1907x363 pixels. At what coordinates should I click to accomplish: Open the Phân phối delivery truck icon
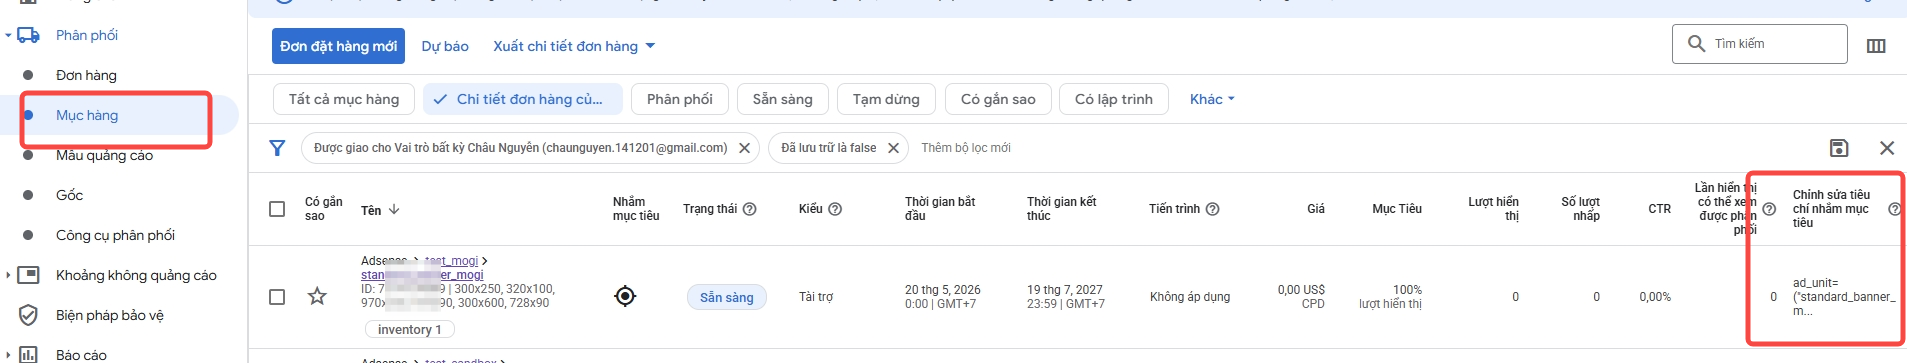click(x=29, y=35)
